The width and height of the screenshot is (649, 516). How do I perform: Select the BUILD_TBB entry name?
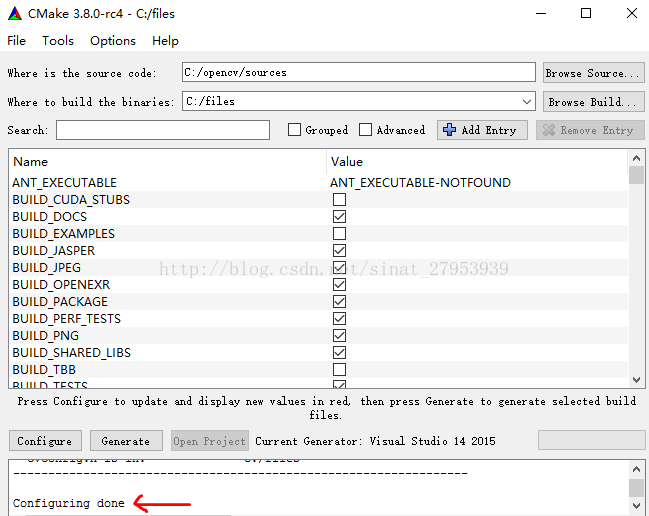coord(44,370)
